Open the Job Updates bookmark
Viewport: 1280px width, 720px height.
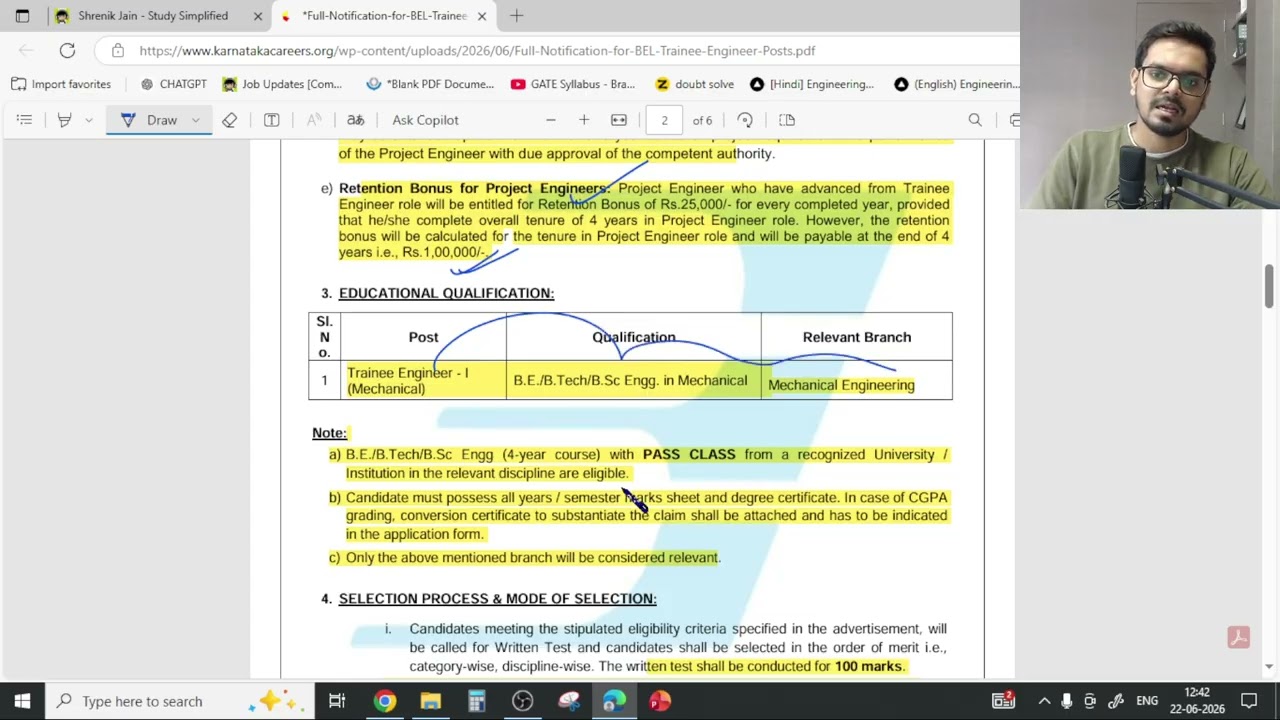(x=282, y=84)
